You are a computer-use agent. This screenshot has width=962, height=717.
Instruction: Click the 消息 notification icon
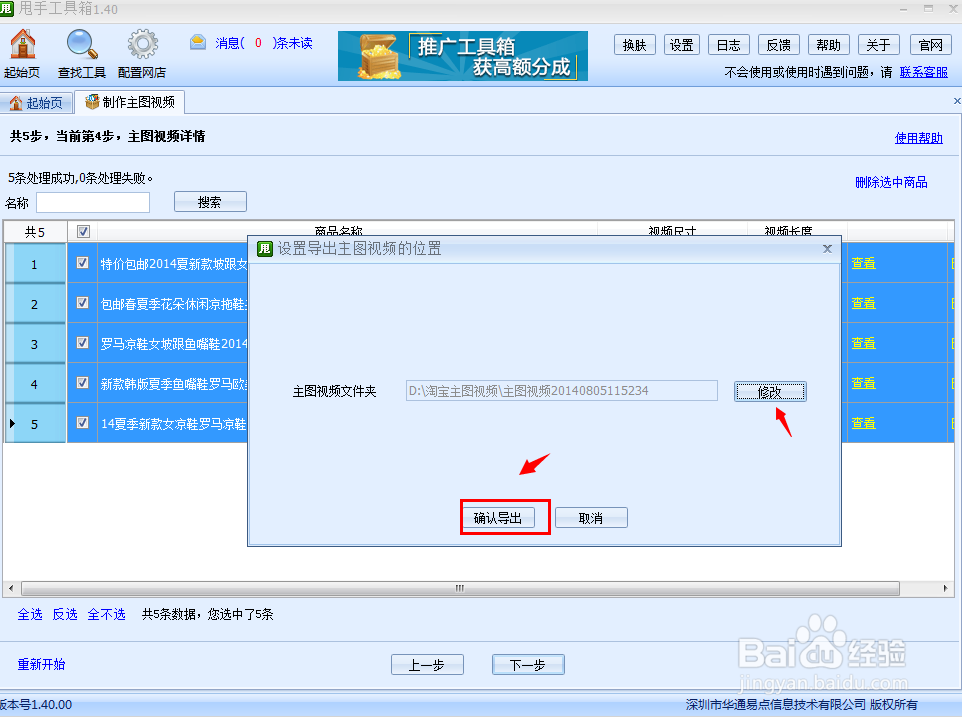(x=198, y=44)
